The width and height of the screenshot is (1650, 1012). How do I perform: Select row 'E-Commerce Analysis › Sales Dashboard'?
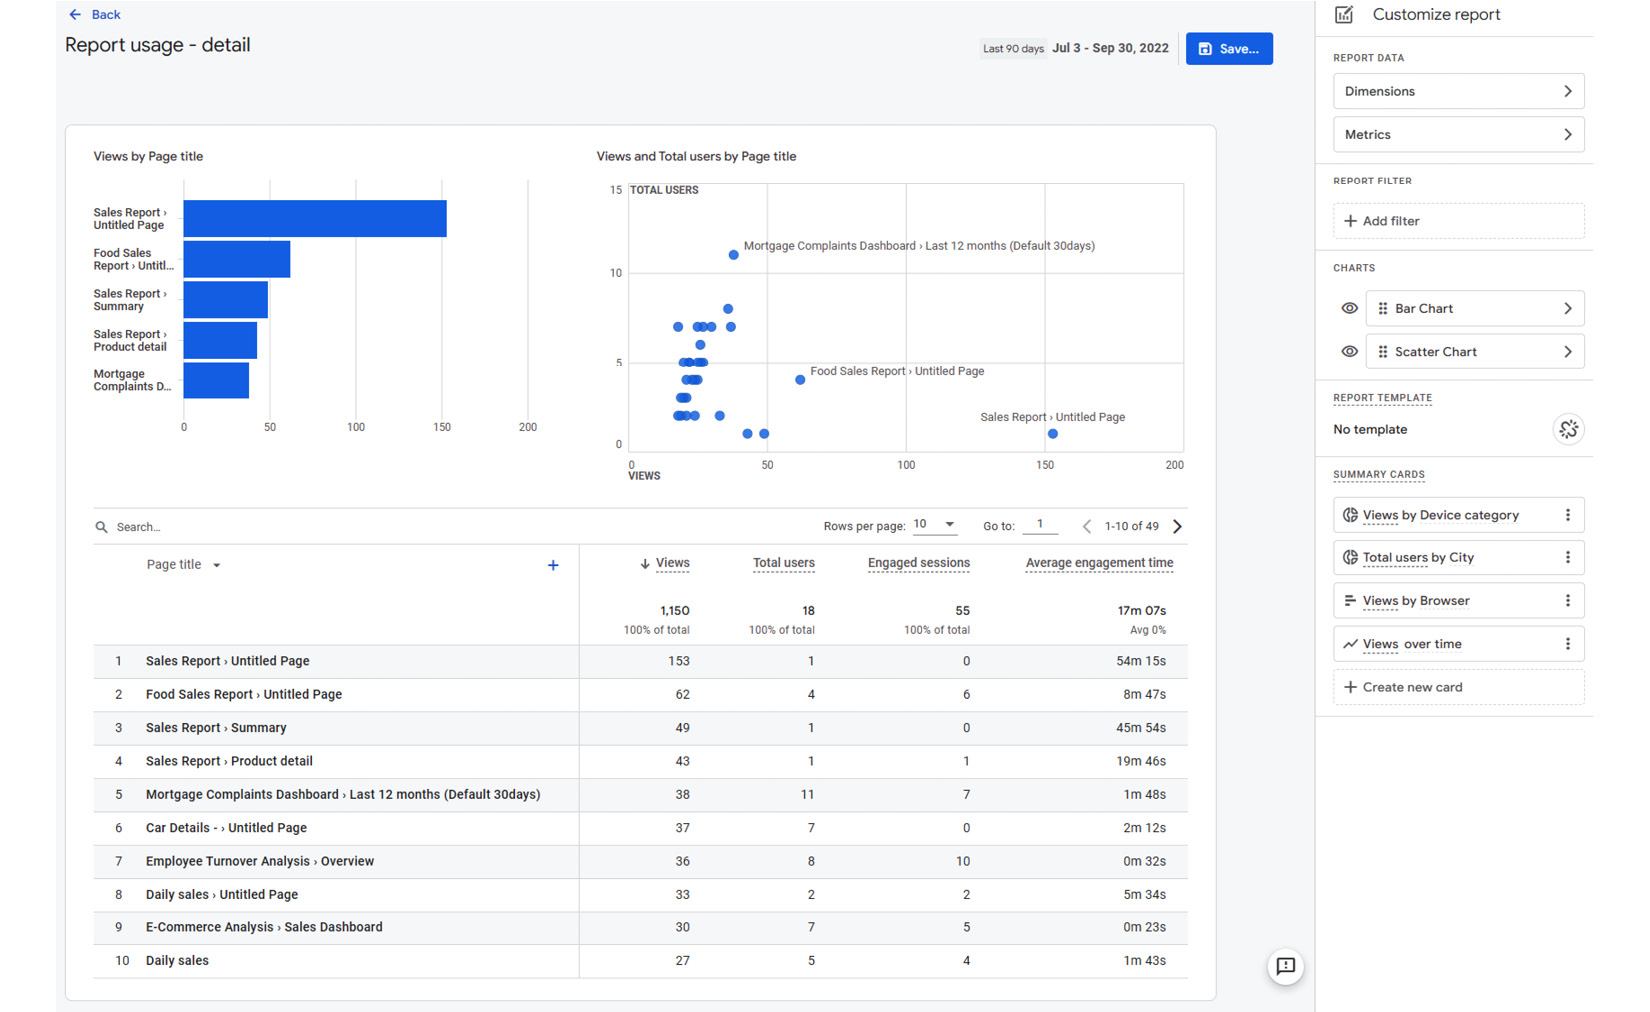pyautogui.click(x=640, y=927)
